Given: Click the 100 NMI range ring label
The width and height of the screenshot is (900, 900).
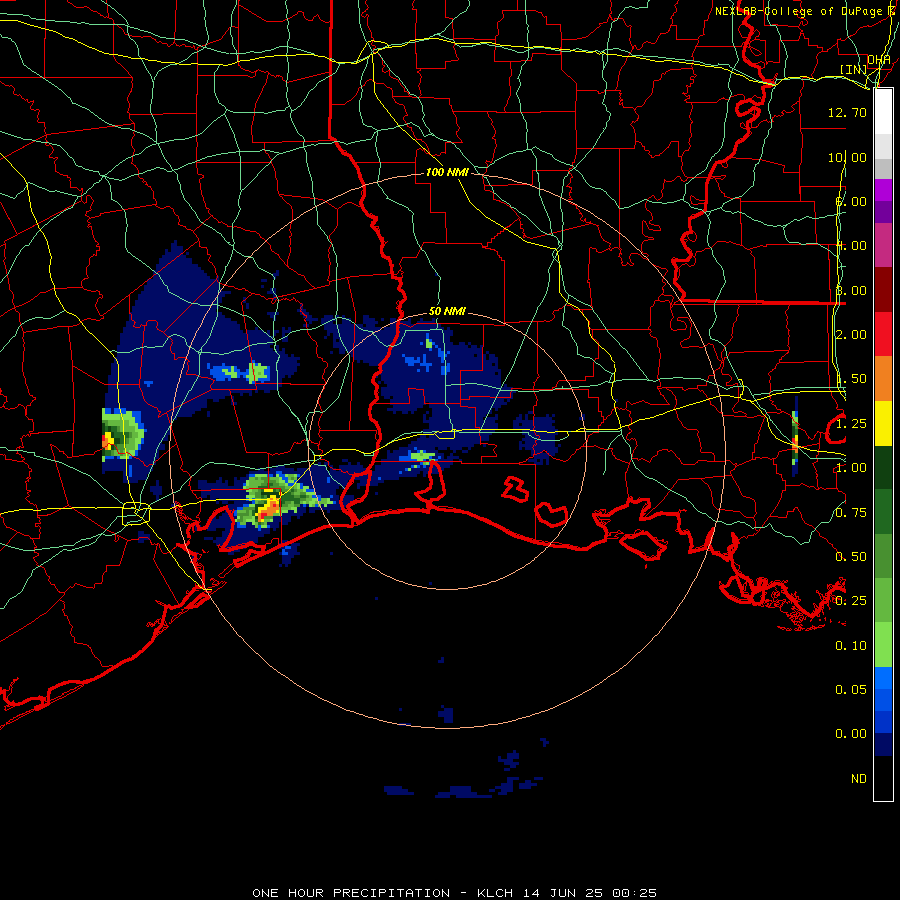Looking at the screenshot, I should coord(447,172).
